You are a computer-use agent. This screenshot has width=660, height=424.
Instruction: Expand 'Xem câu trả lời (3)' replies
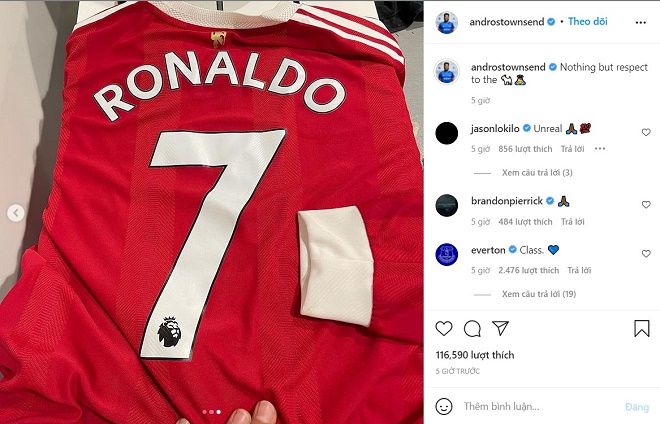537,173
